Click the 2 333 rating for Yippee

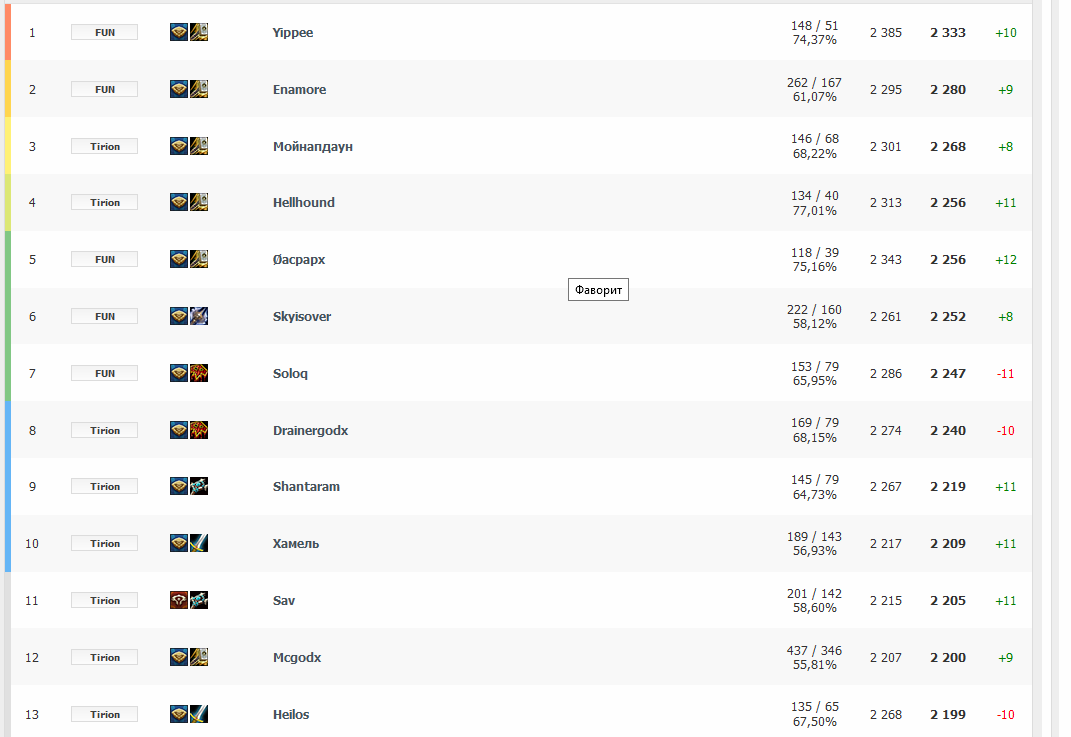[948, 32]
